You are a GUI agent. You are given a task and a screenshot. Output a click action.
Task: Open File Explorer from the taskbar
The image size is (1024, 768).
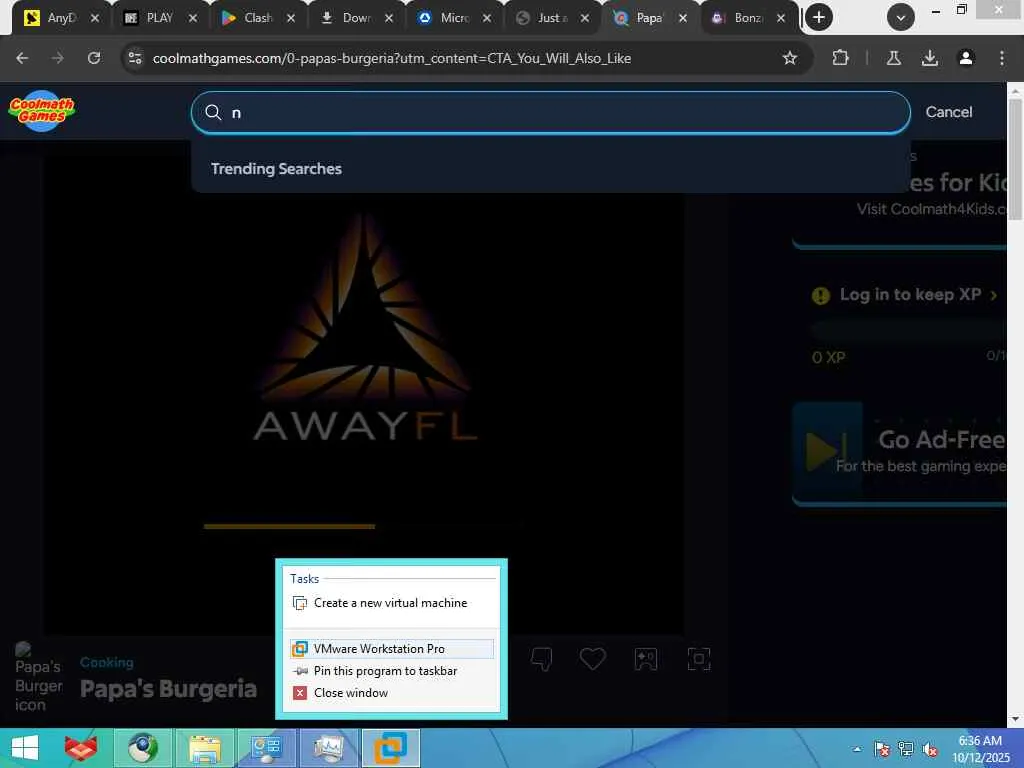(204, 748)
